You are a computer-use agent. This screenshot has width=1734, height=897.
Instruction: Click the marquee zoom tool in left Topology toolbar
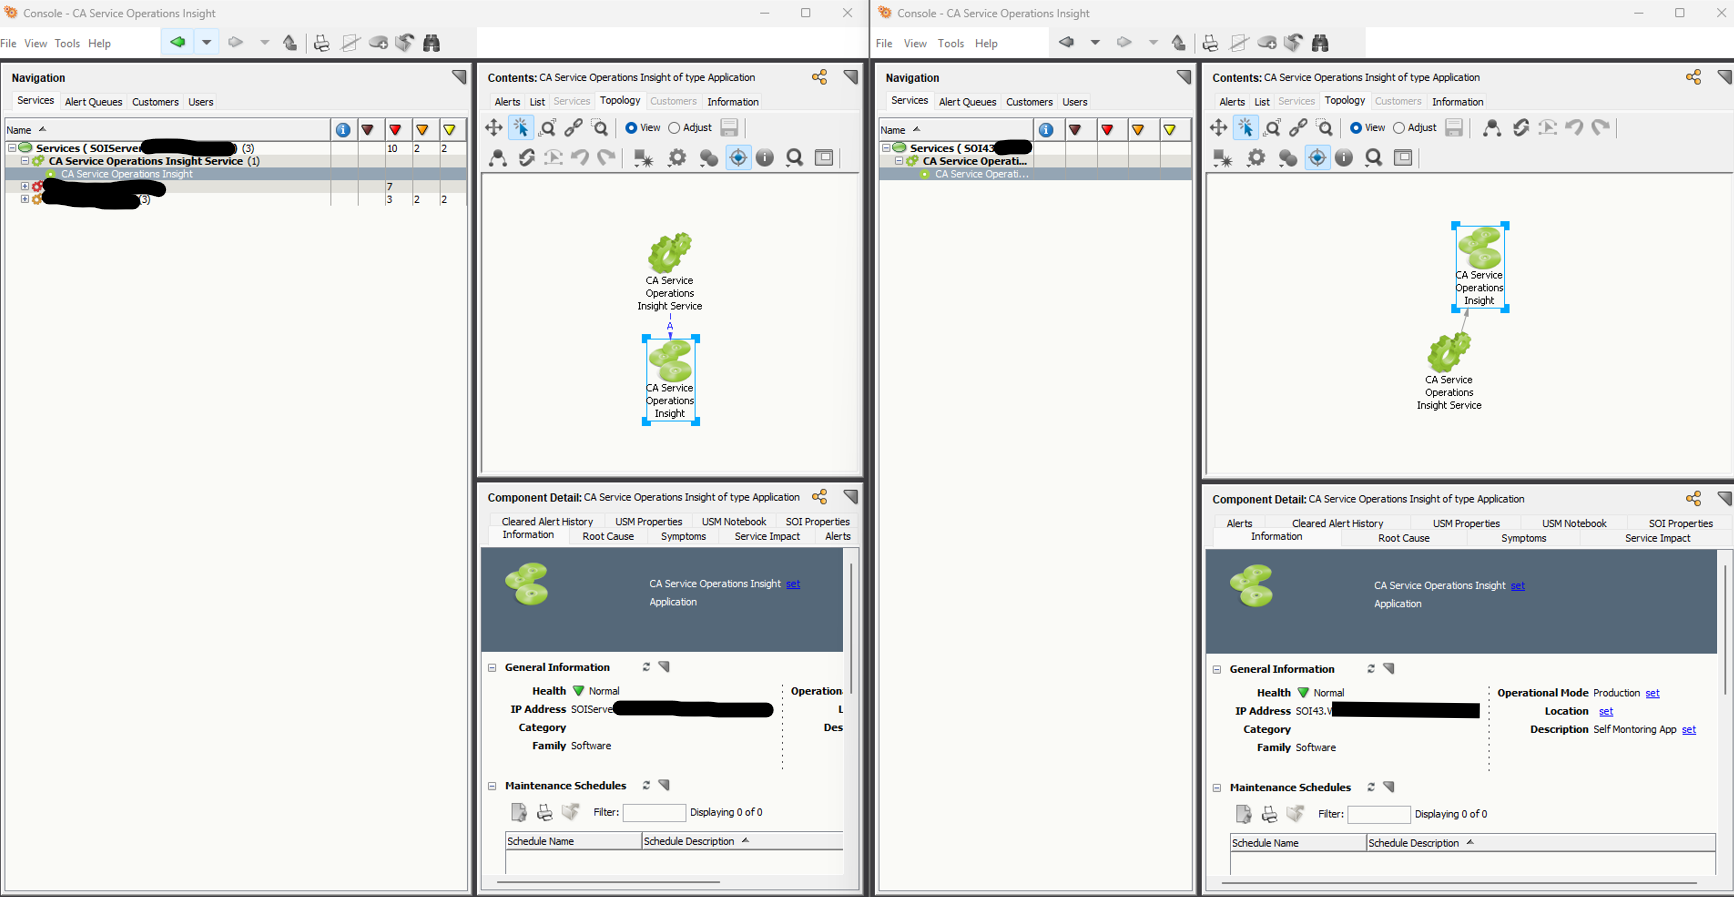[x=600, y=128]
